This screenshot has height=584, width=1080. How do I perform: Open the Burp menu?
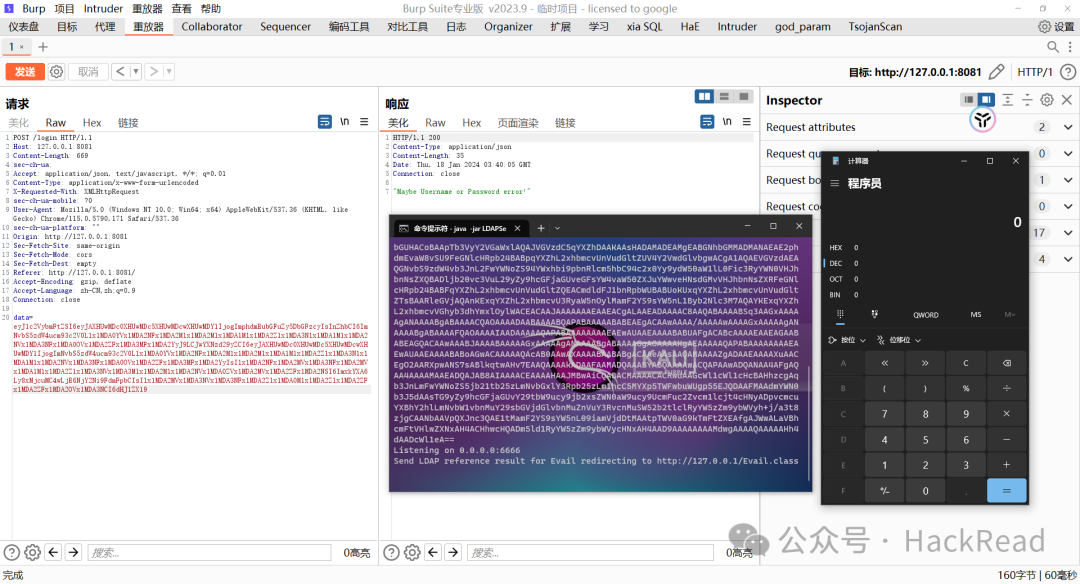34,8
